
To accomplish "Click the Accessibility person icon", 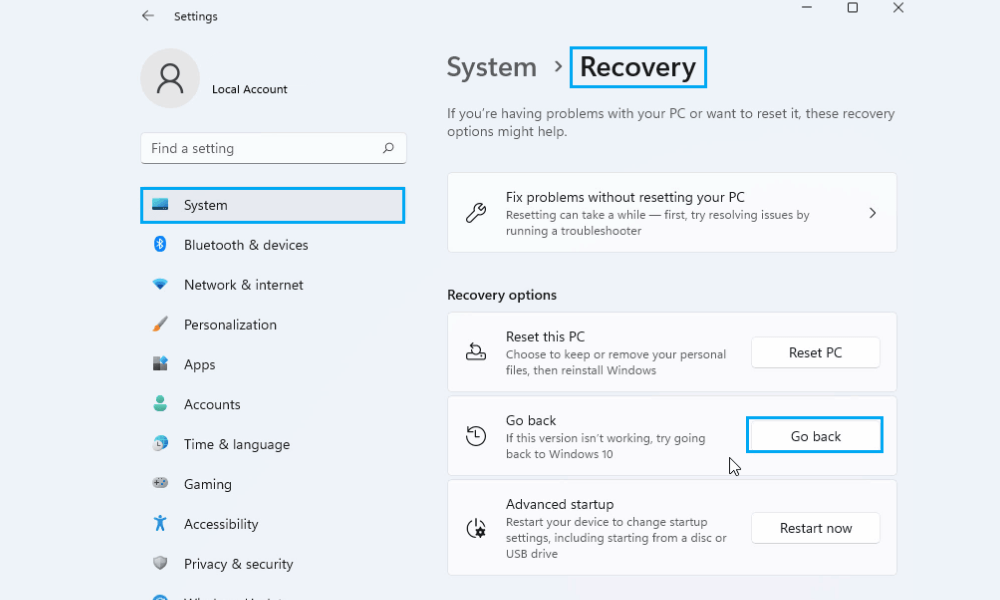I will 160,524.
